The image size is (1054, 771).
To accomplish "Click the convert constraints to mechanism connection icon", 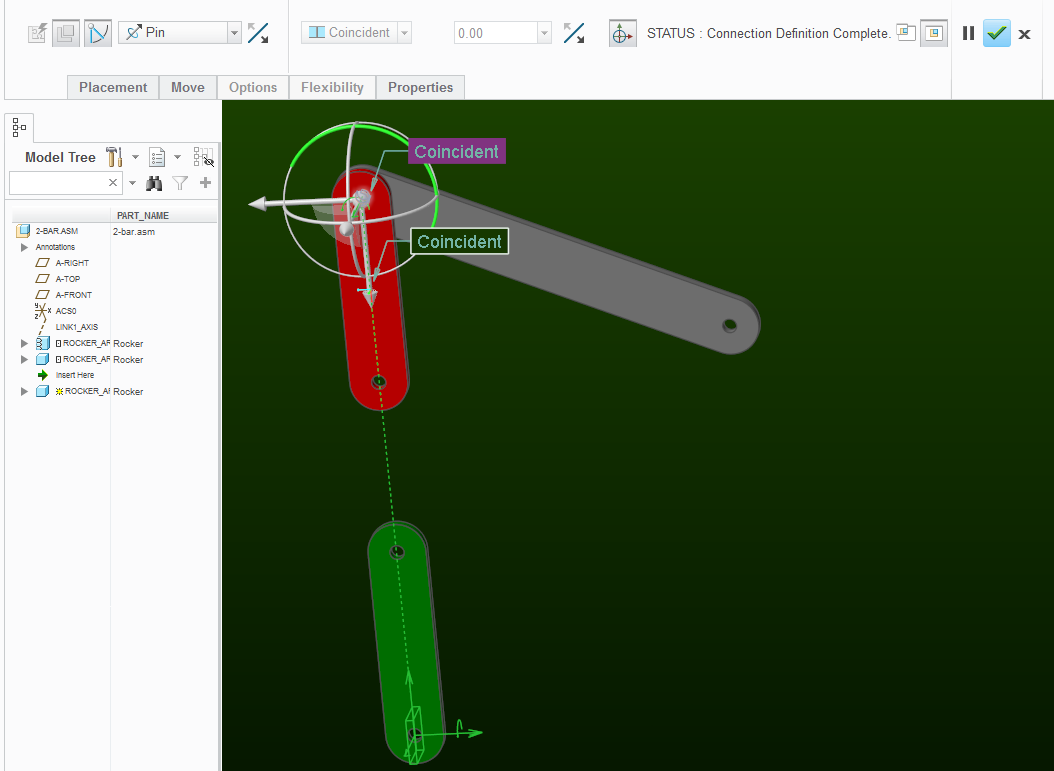I will (37, 33).
